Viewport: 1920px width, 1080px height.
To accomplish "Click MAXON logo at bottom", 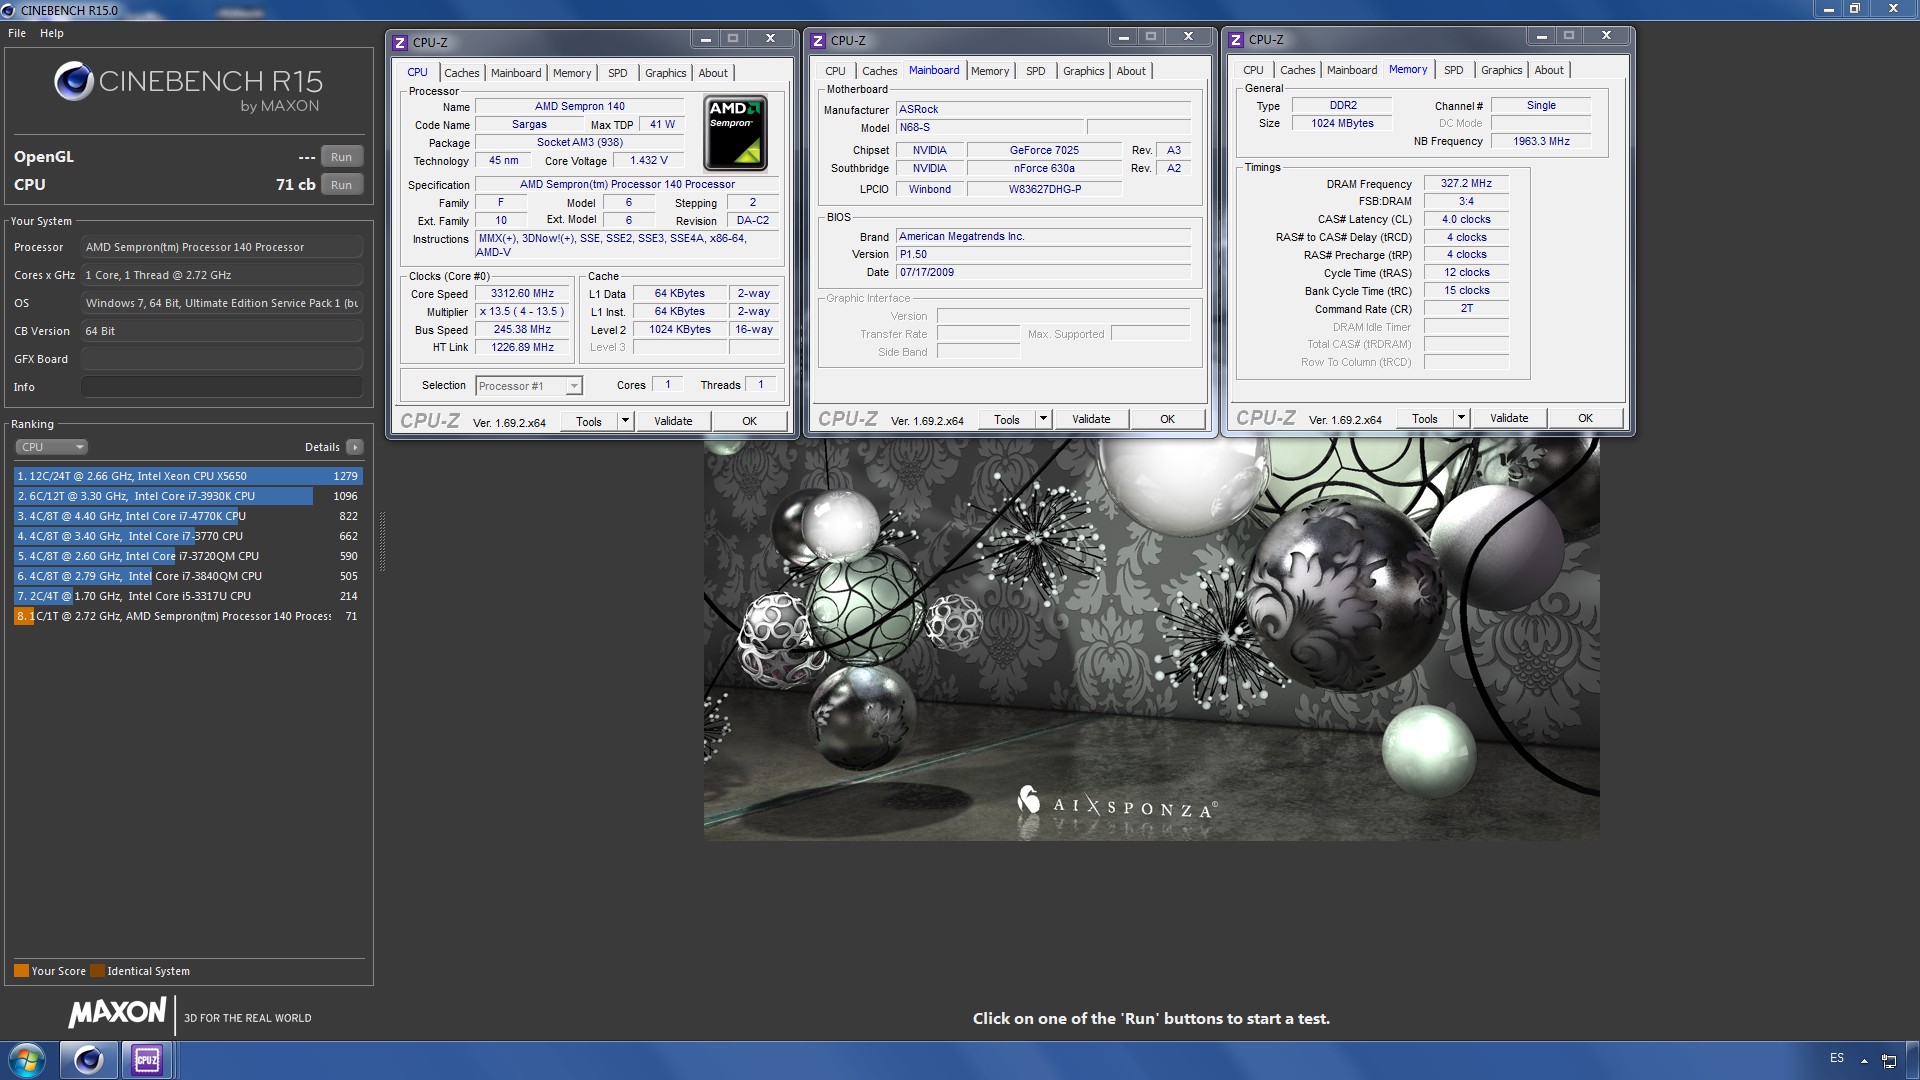I will tap(117, 1013).
